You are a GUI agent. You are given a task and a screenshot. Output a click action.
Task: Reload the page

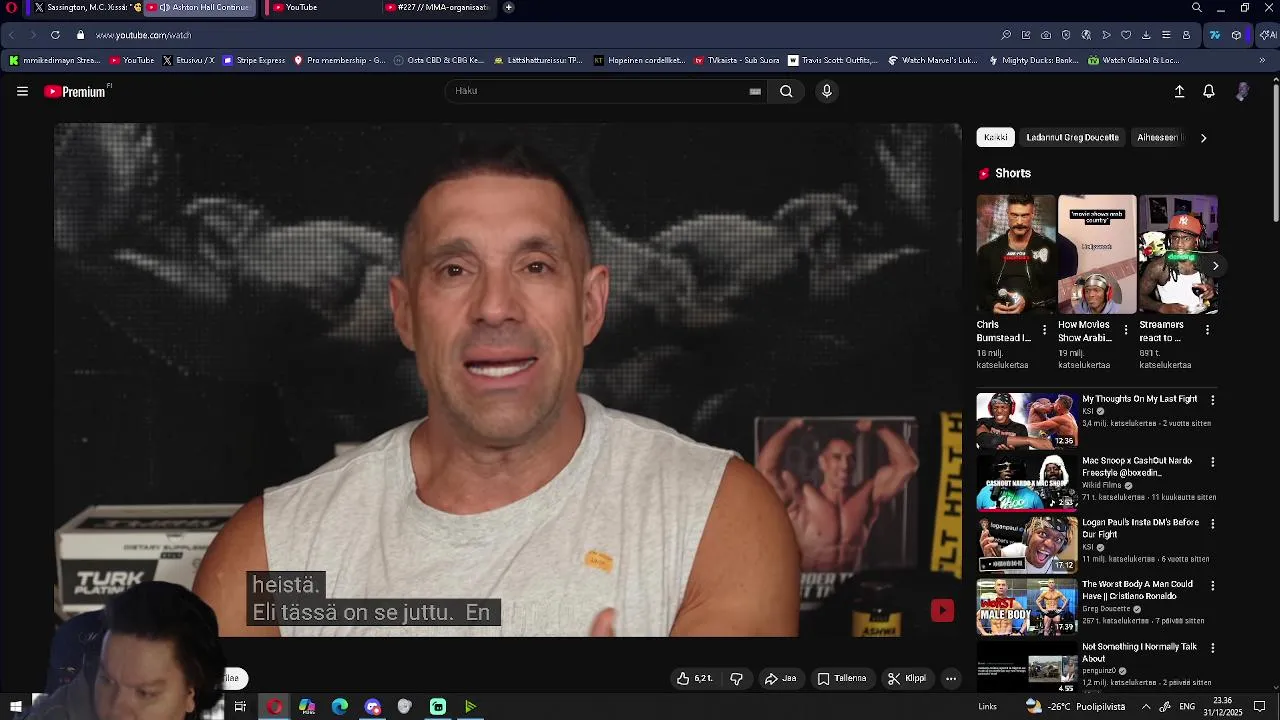tap(55, 35)
